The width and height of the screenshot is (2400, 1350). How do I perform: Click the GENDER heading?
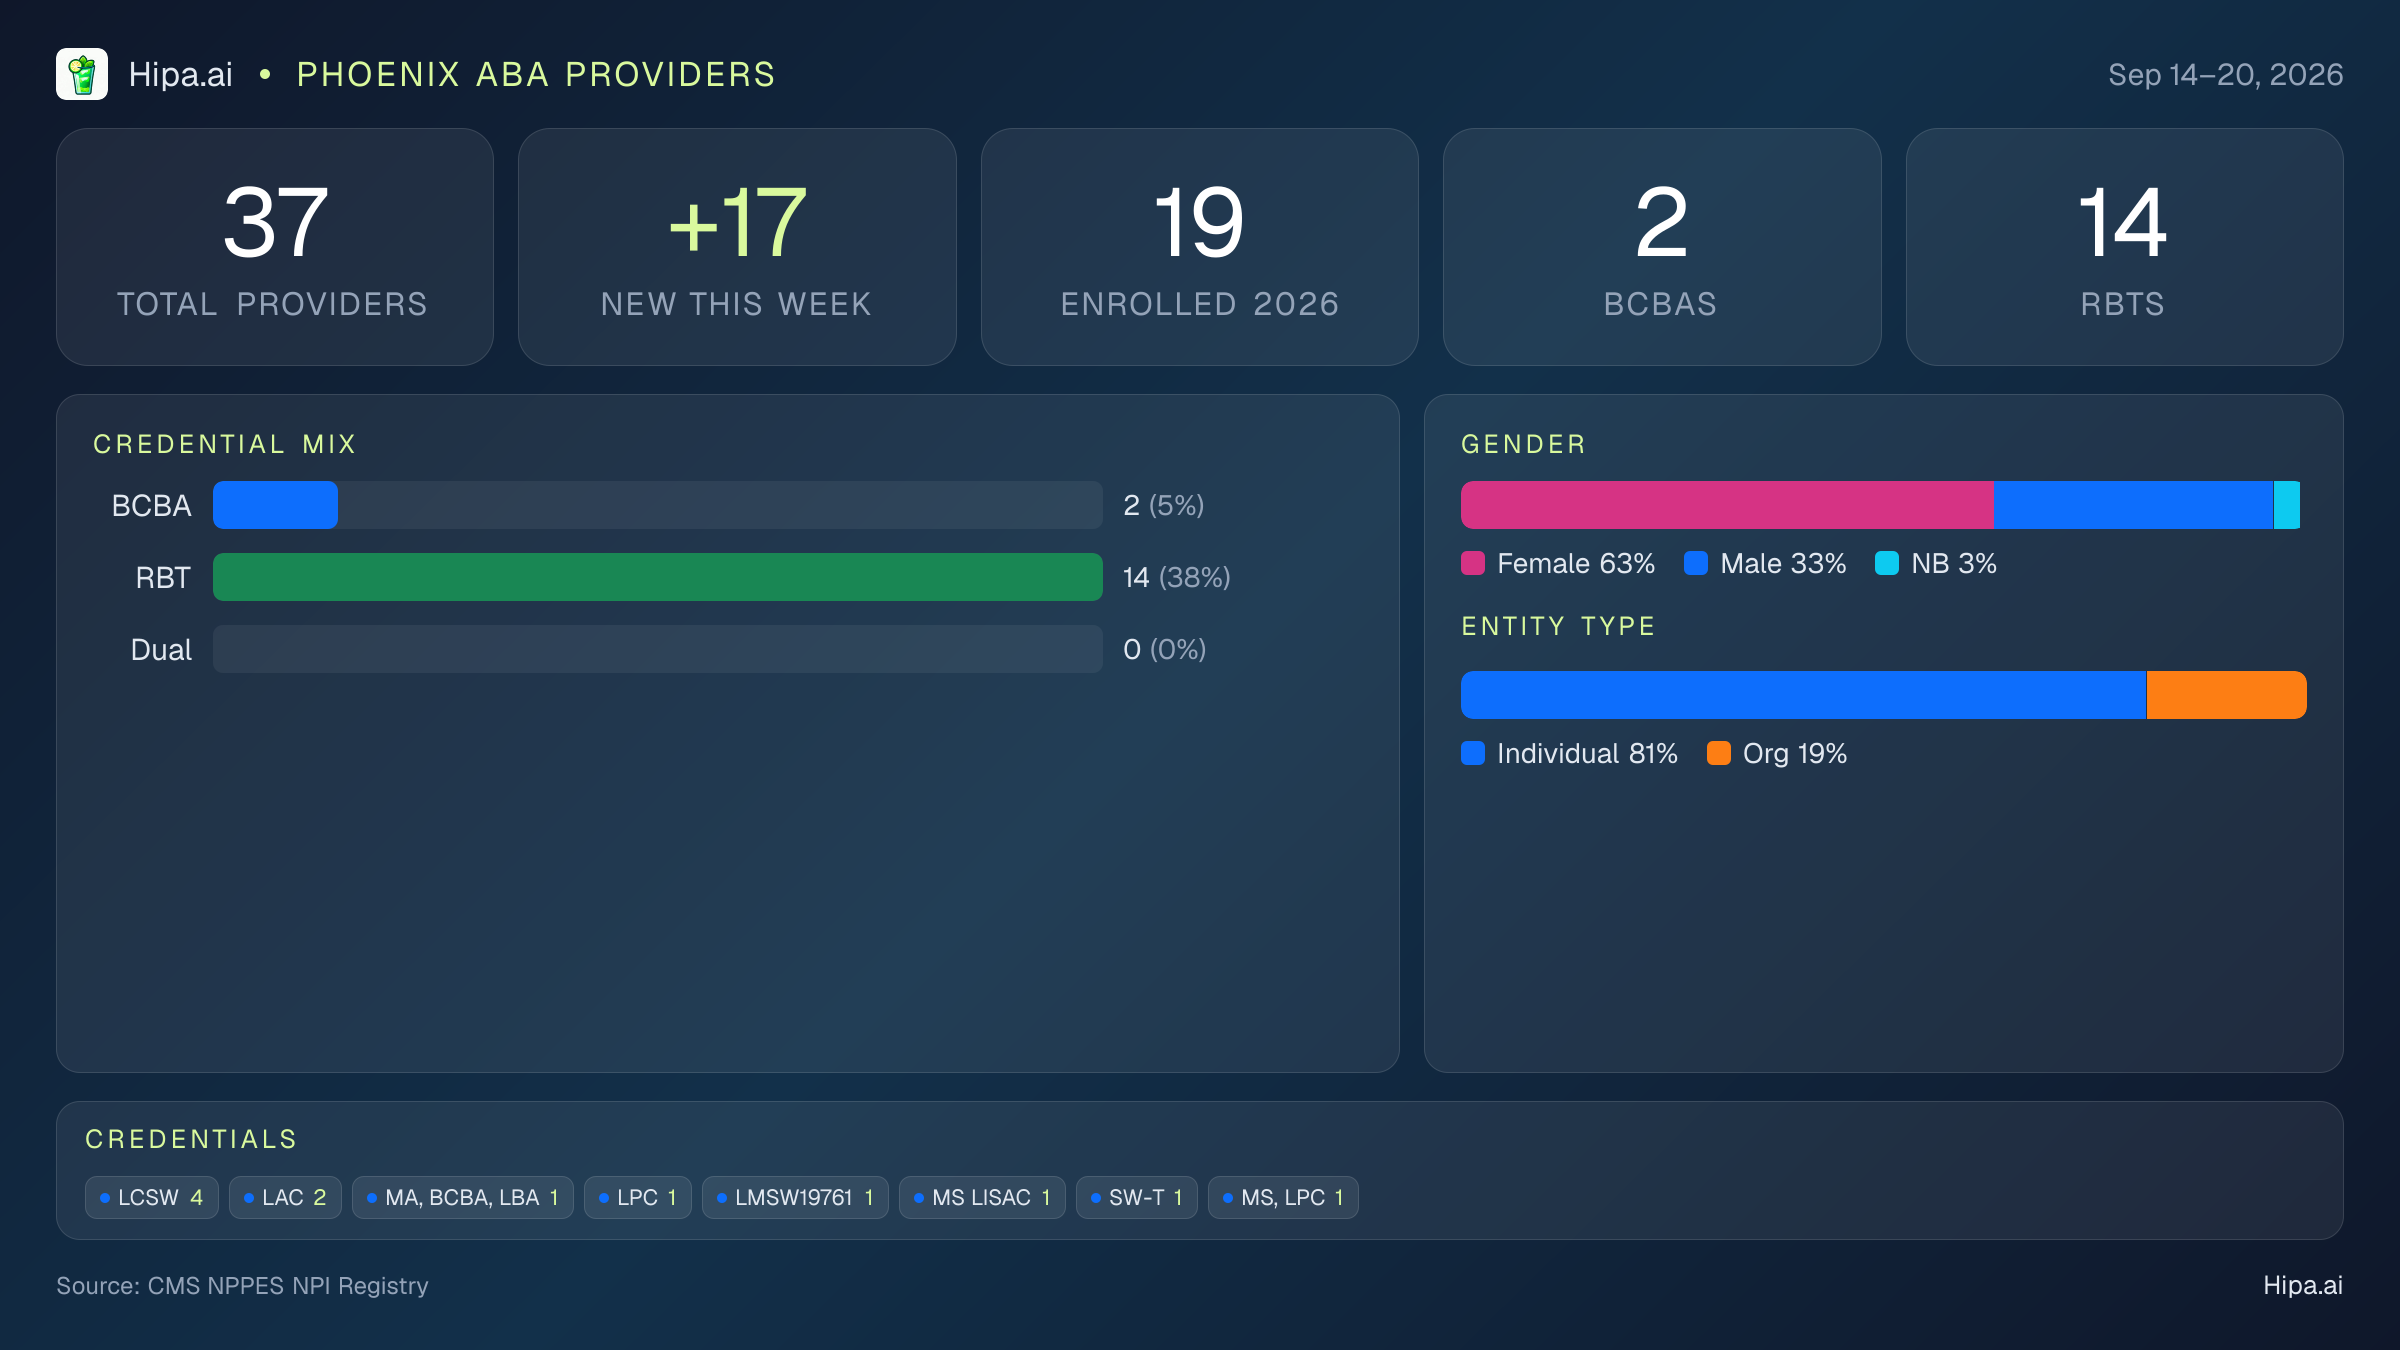pyautogui.click(x=1523, y=444)
